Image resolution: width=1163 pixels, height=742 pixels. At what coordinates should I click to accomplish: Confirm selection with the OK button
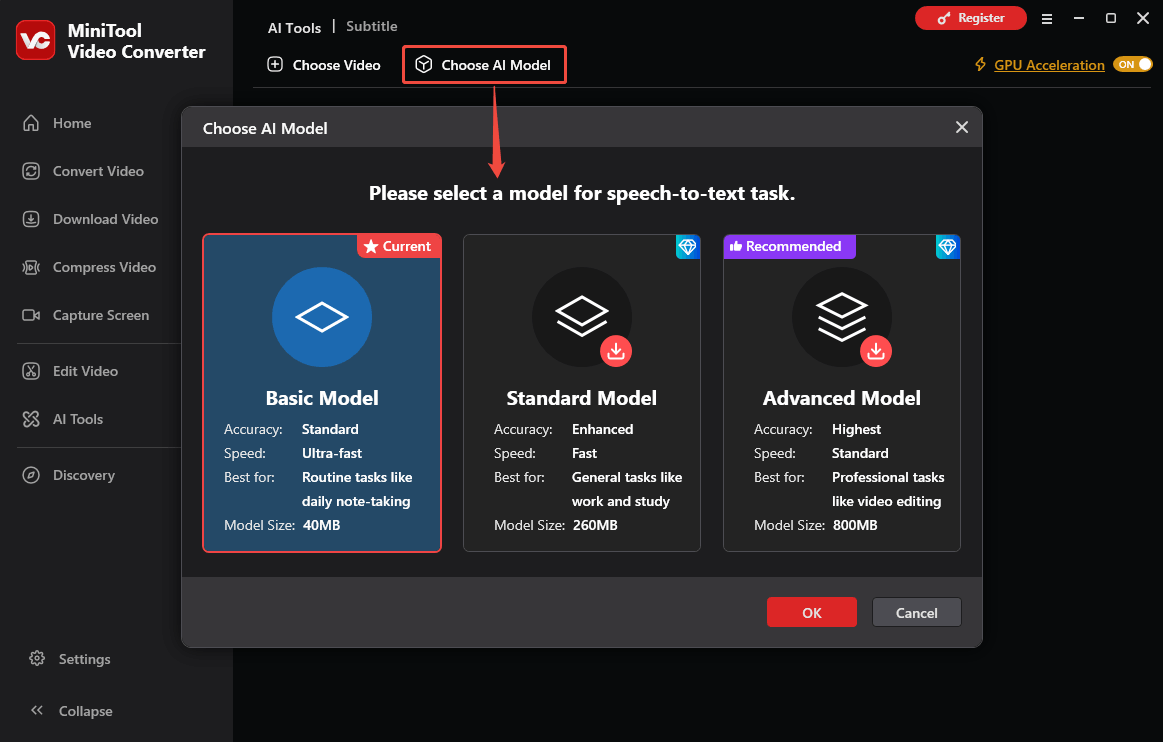coord(811,612)
